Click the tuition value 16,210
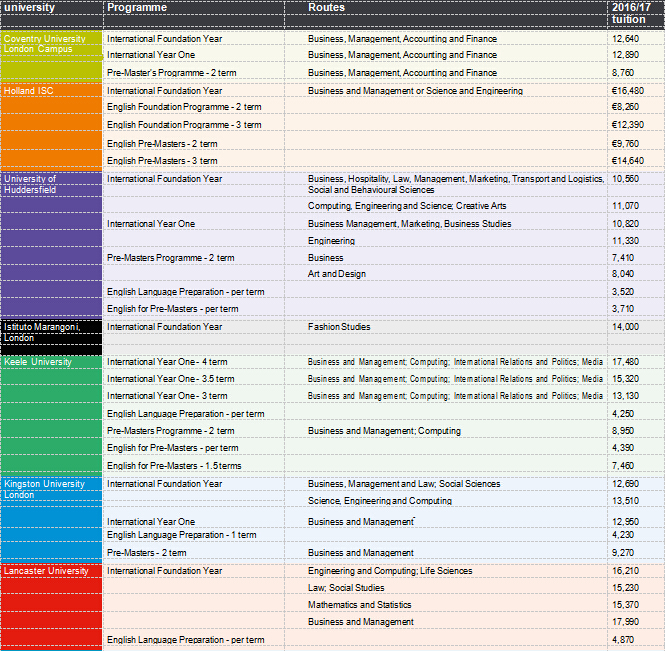 [x=625, y=571]
